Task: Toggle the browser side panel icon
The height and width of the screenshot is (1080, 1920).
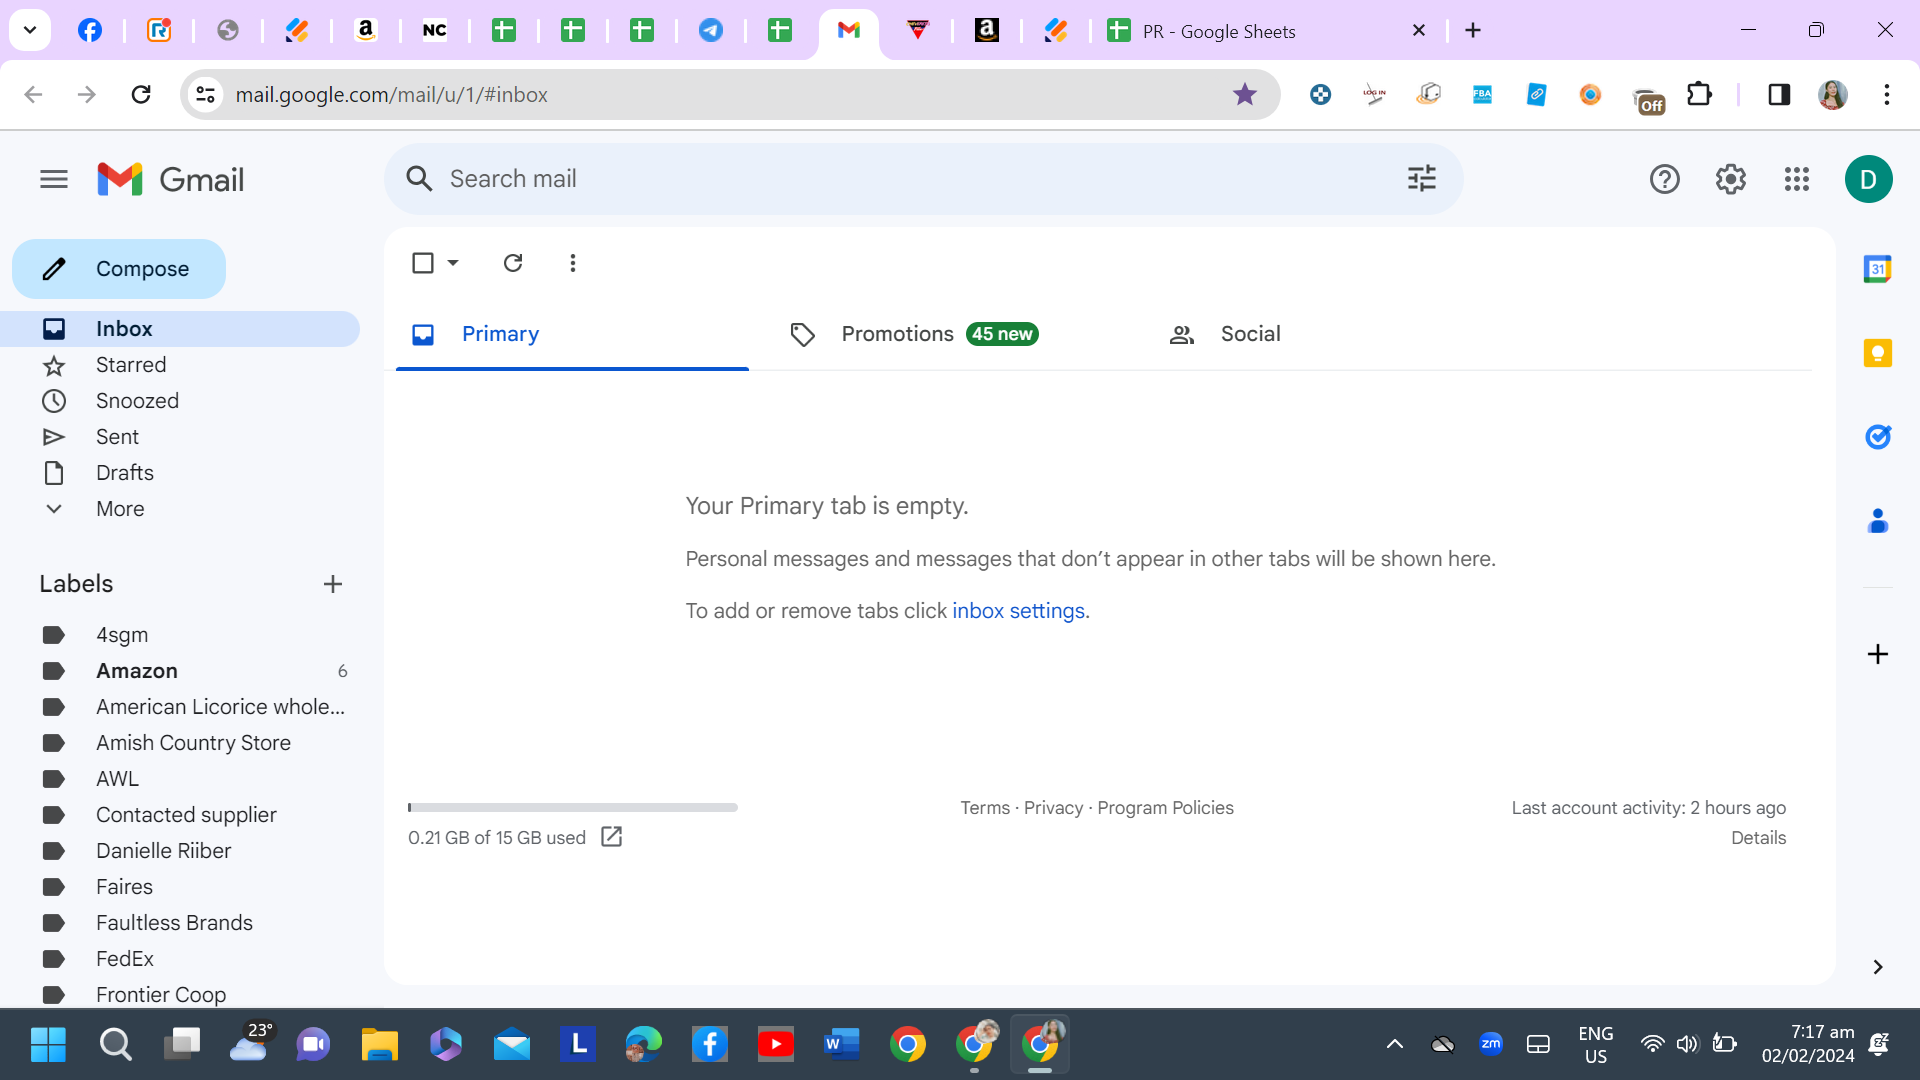Action: pyautogui.click(x=1778, y=94)
